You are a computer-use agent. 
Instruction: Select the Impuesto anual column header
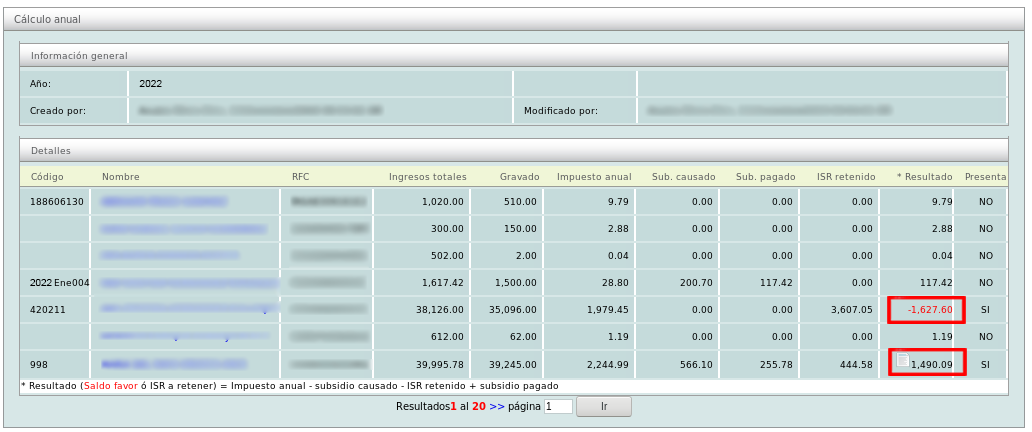click(594, 177)
